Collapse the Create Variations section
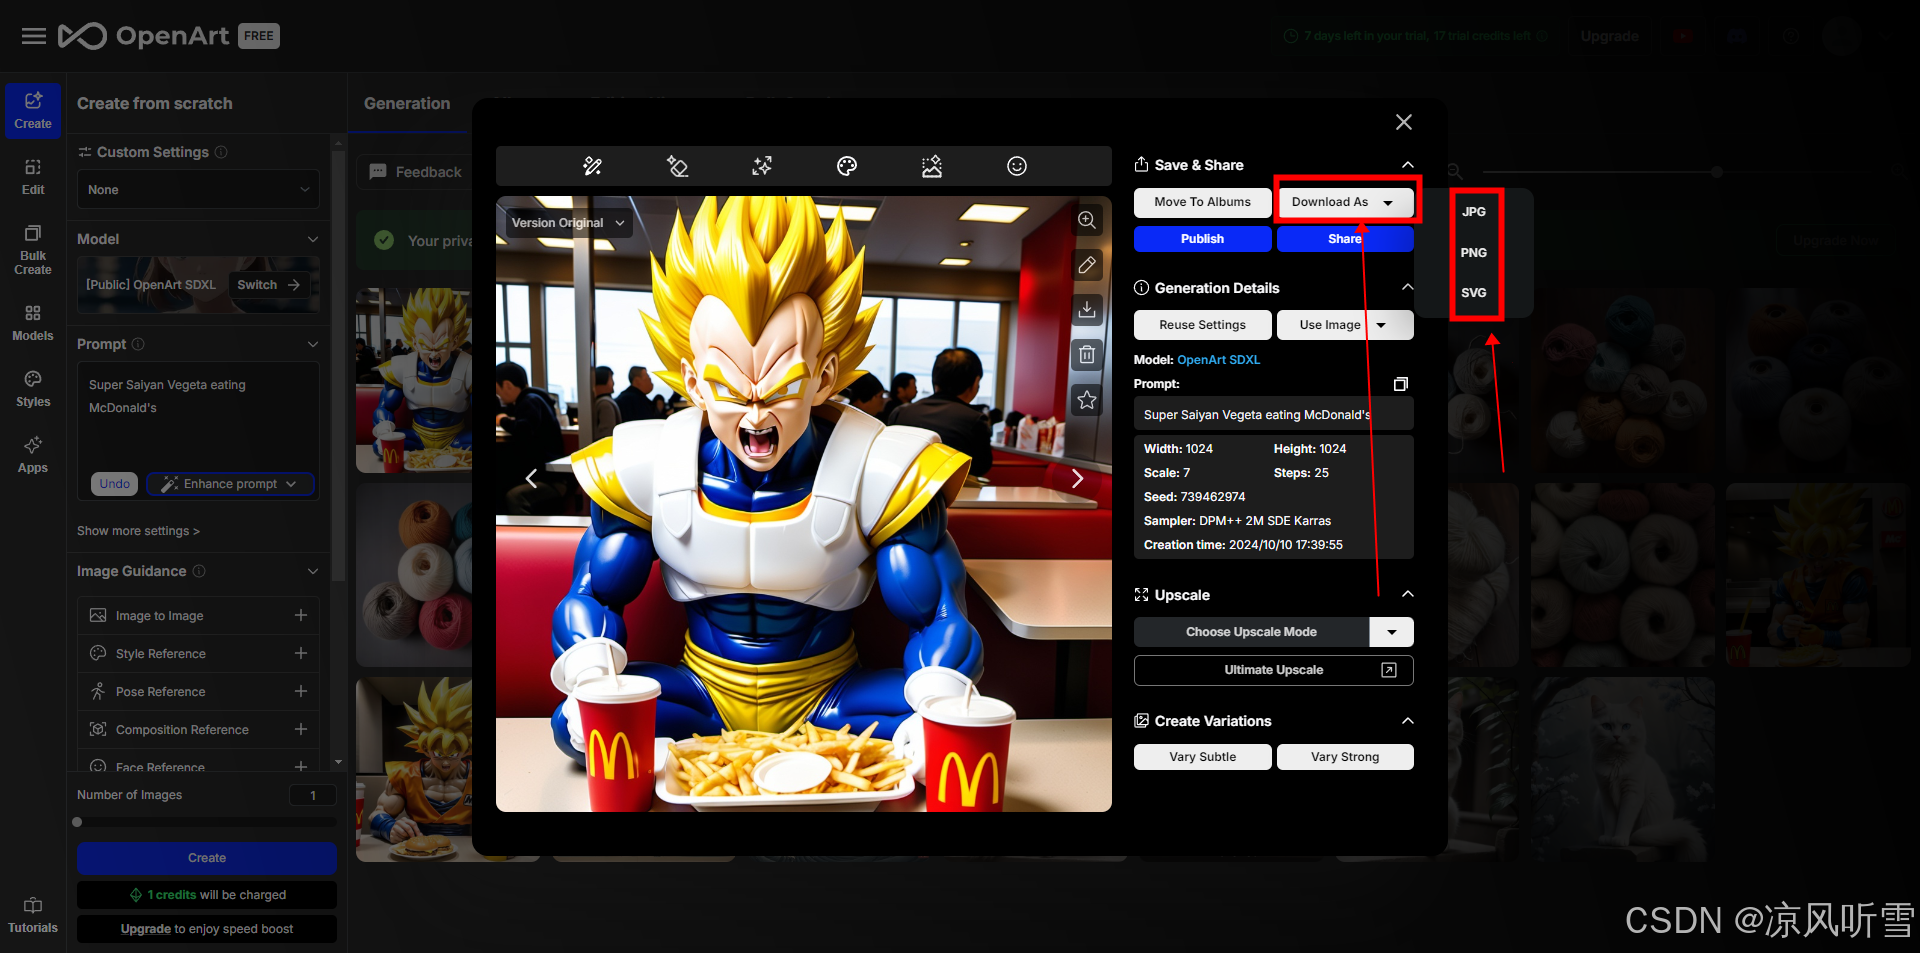 click(1407, 721)
